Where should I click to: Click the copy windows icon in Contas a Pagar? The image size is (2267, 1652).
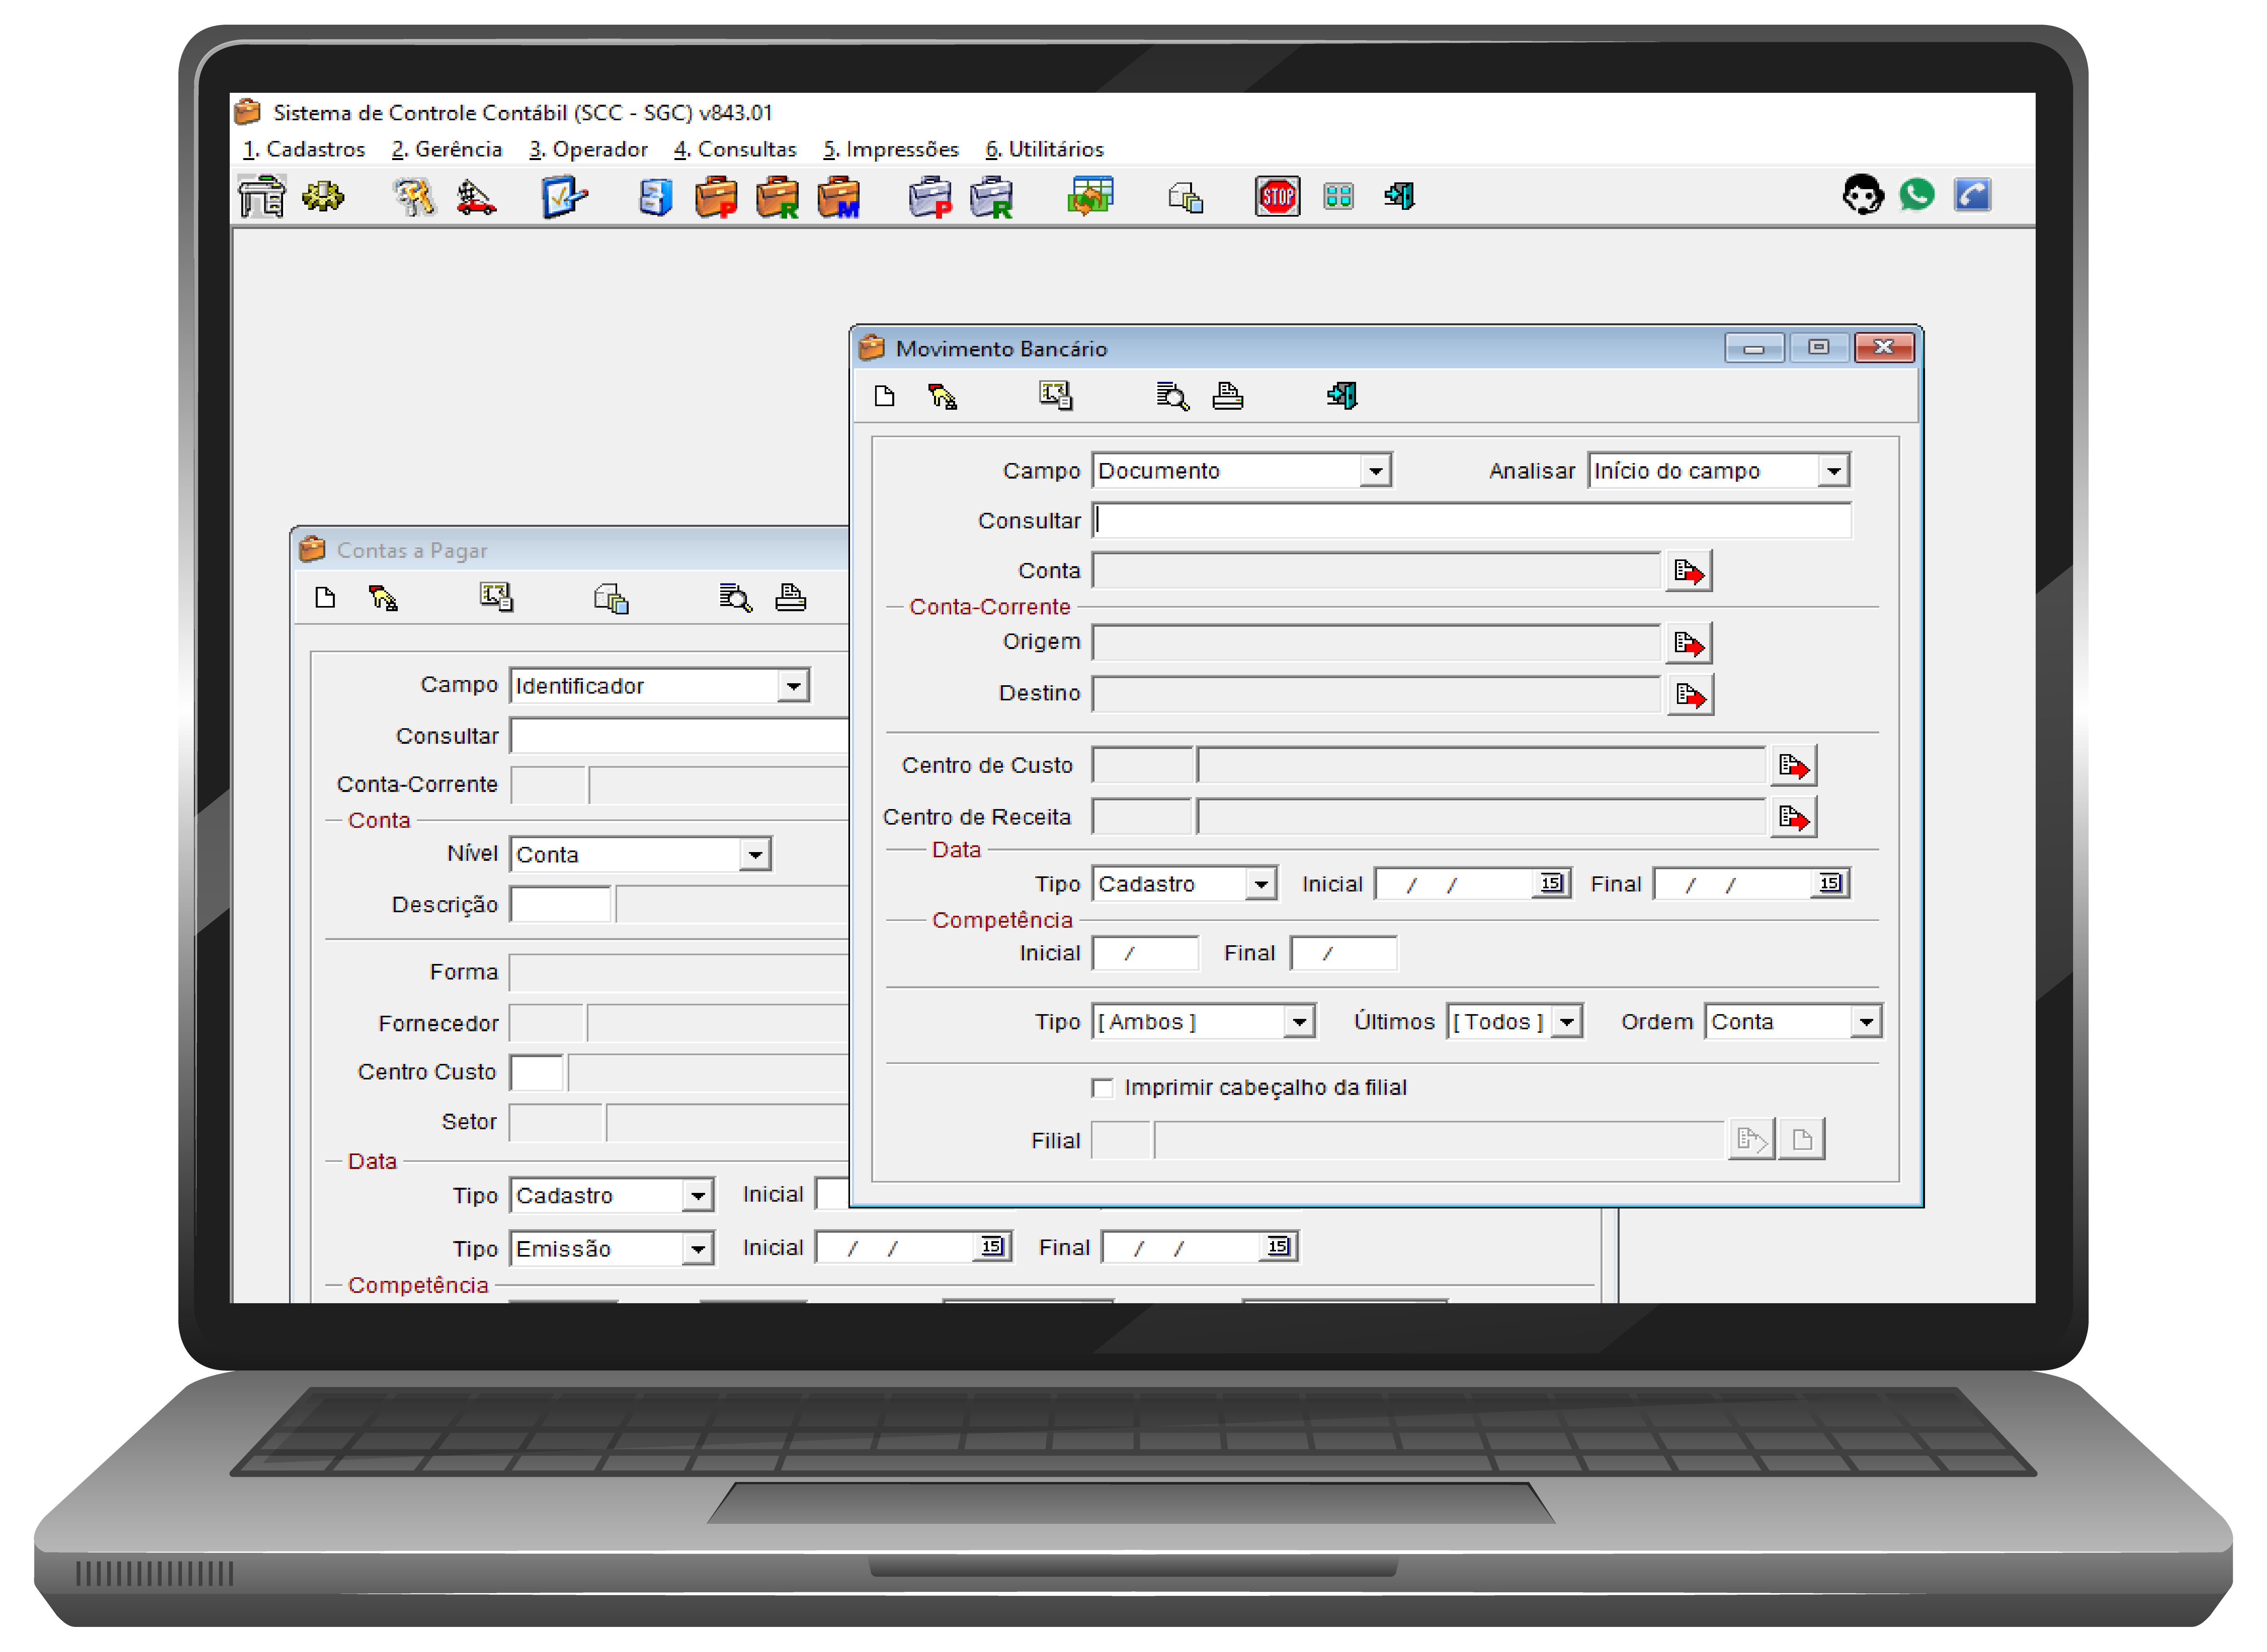(x=611, y=599)
